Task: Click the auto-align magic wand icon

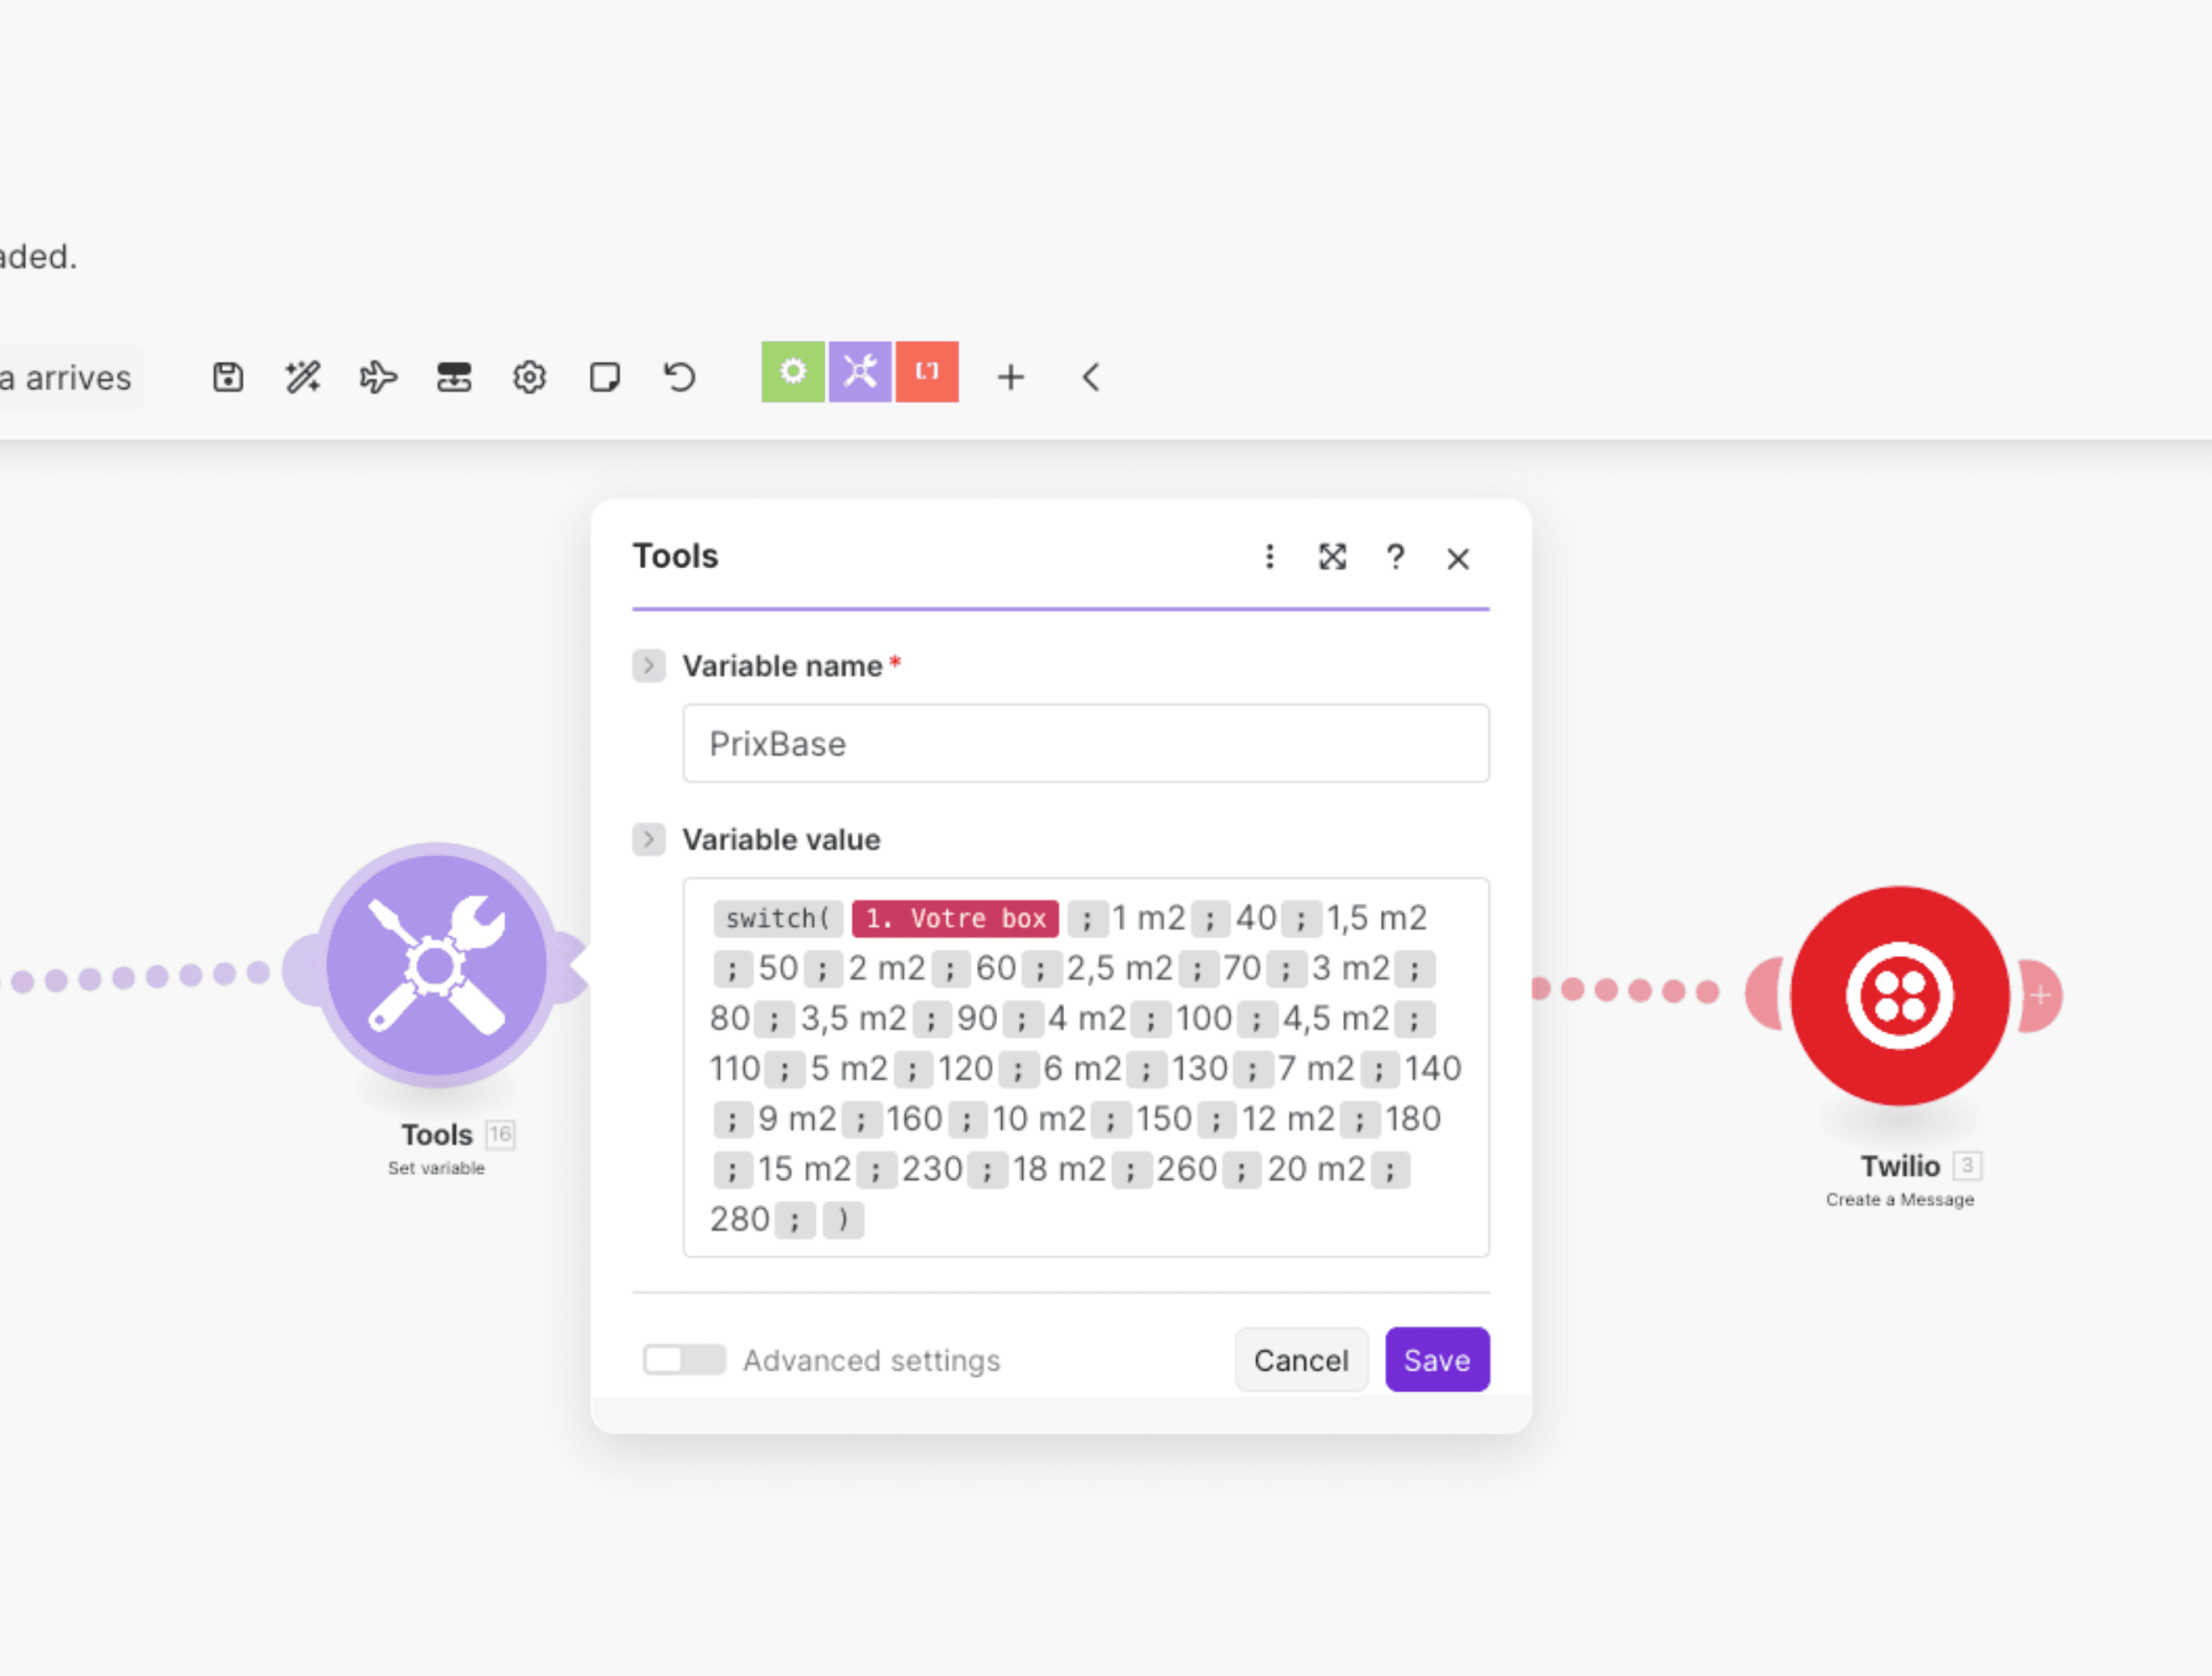Action: 303,377
